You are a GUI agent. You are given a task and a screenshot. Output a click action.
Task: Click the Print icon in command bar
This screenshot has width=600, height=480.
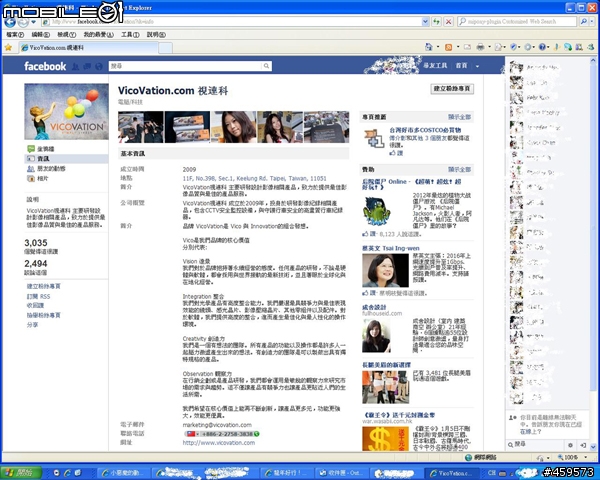tap(480, 47)
